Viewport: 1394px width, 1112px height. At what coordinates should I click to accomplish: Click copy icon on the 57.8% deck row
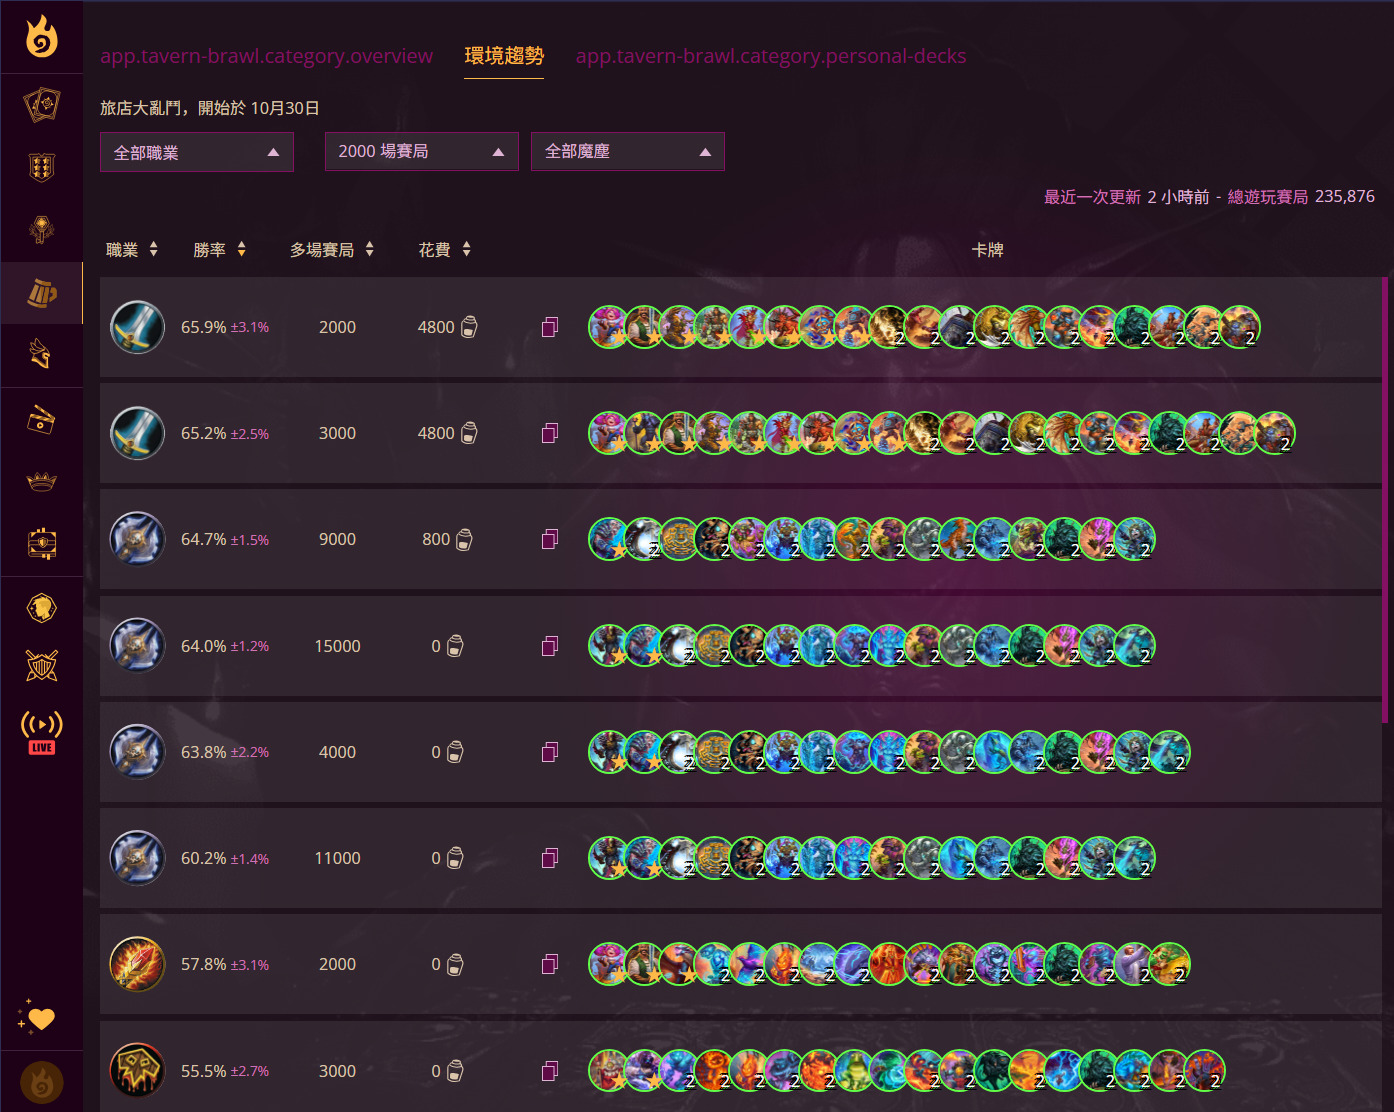tap(550, 964)
